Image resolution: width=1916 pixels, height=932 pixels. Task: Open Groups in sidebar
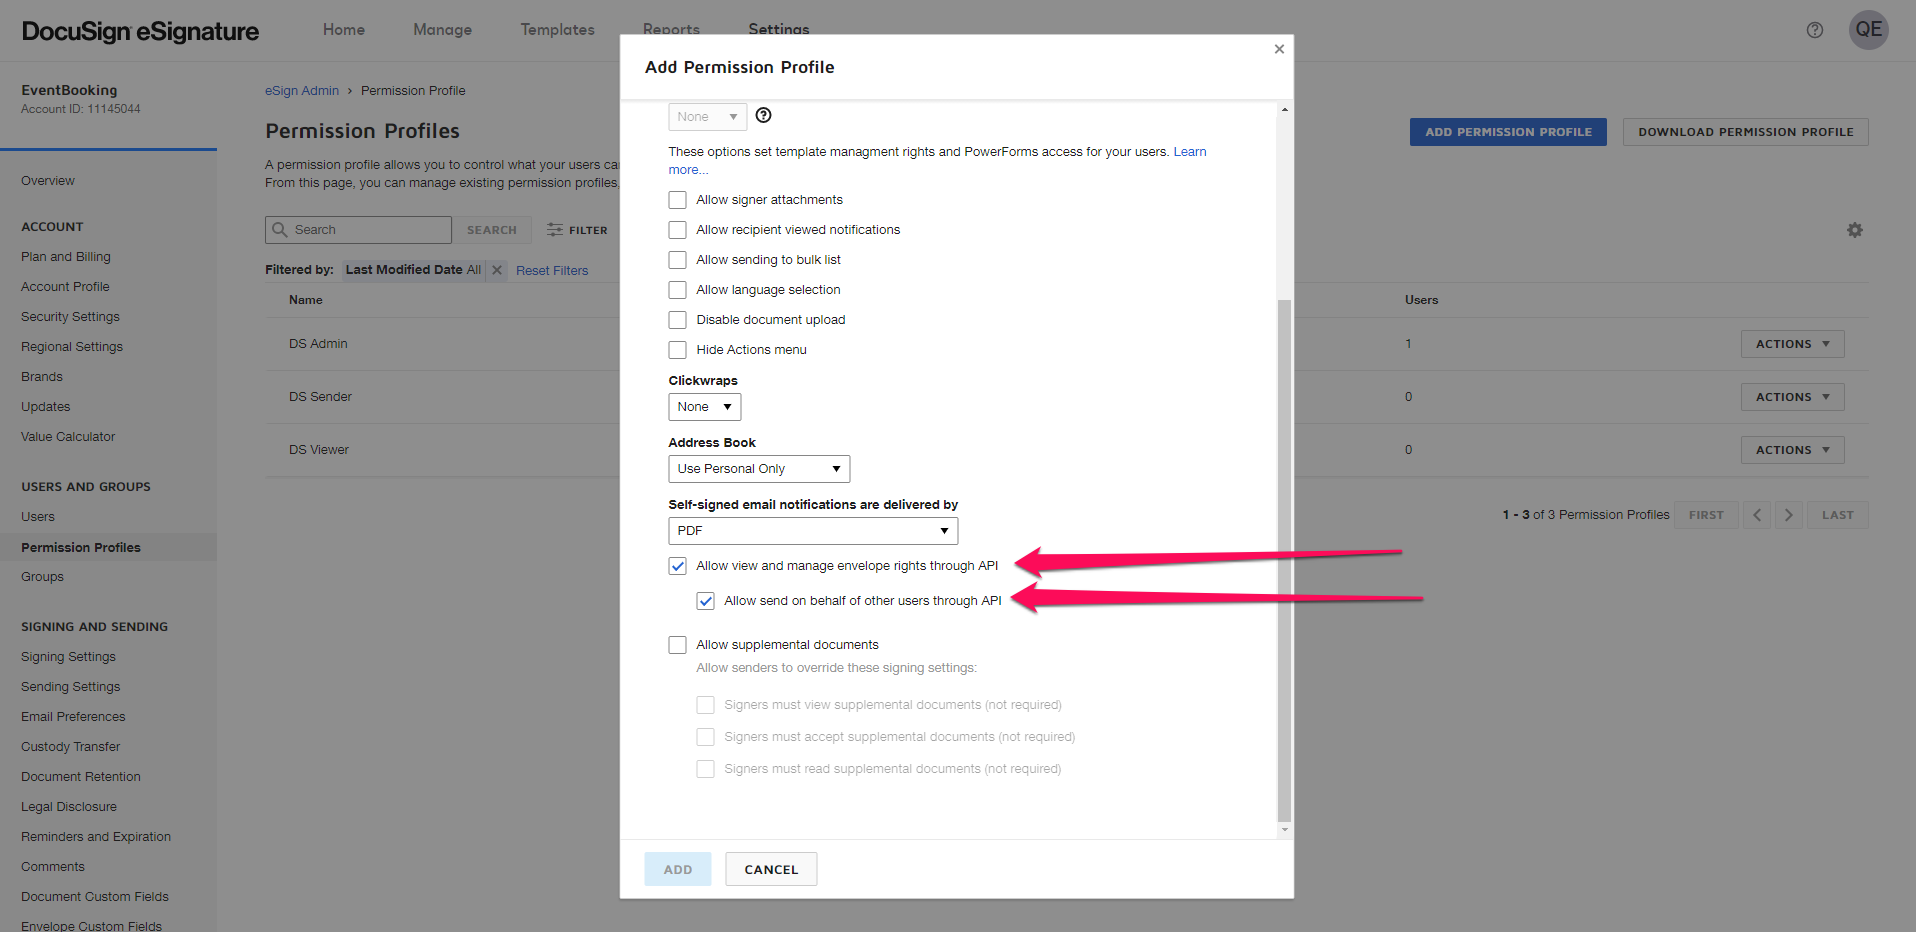(42, 577)
